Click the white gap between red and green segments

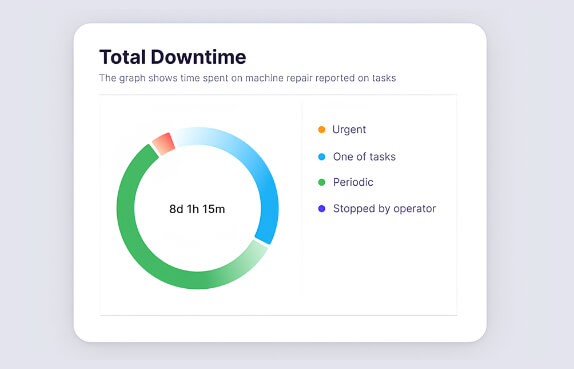pos(155,150)
